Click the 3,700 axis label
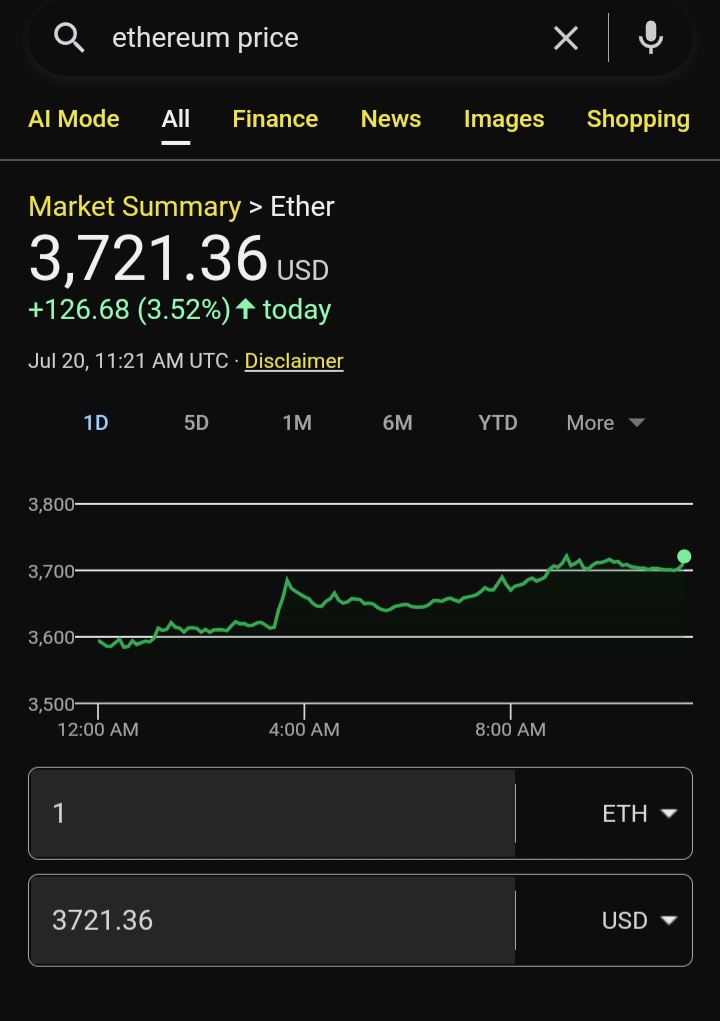This screenshot has width=720, height=1021. click(51, 572)
